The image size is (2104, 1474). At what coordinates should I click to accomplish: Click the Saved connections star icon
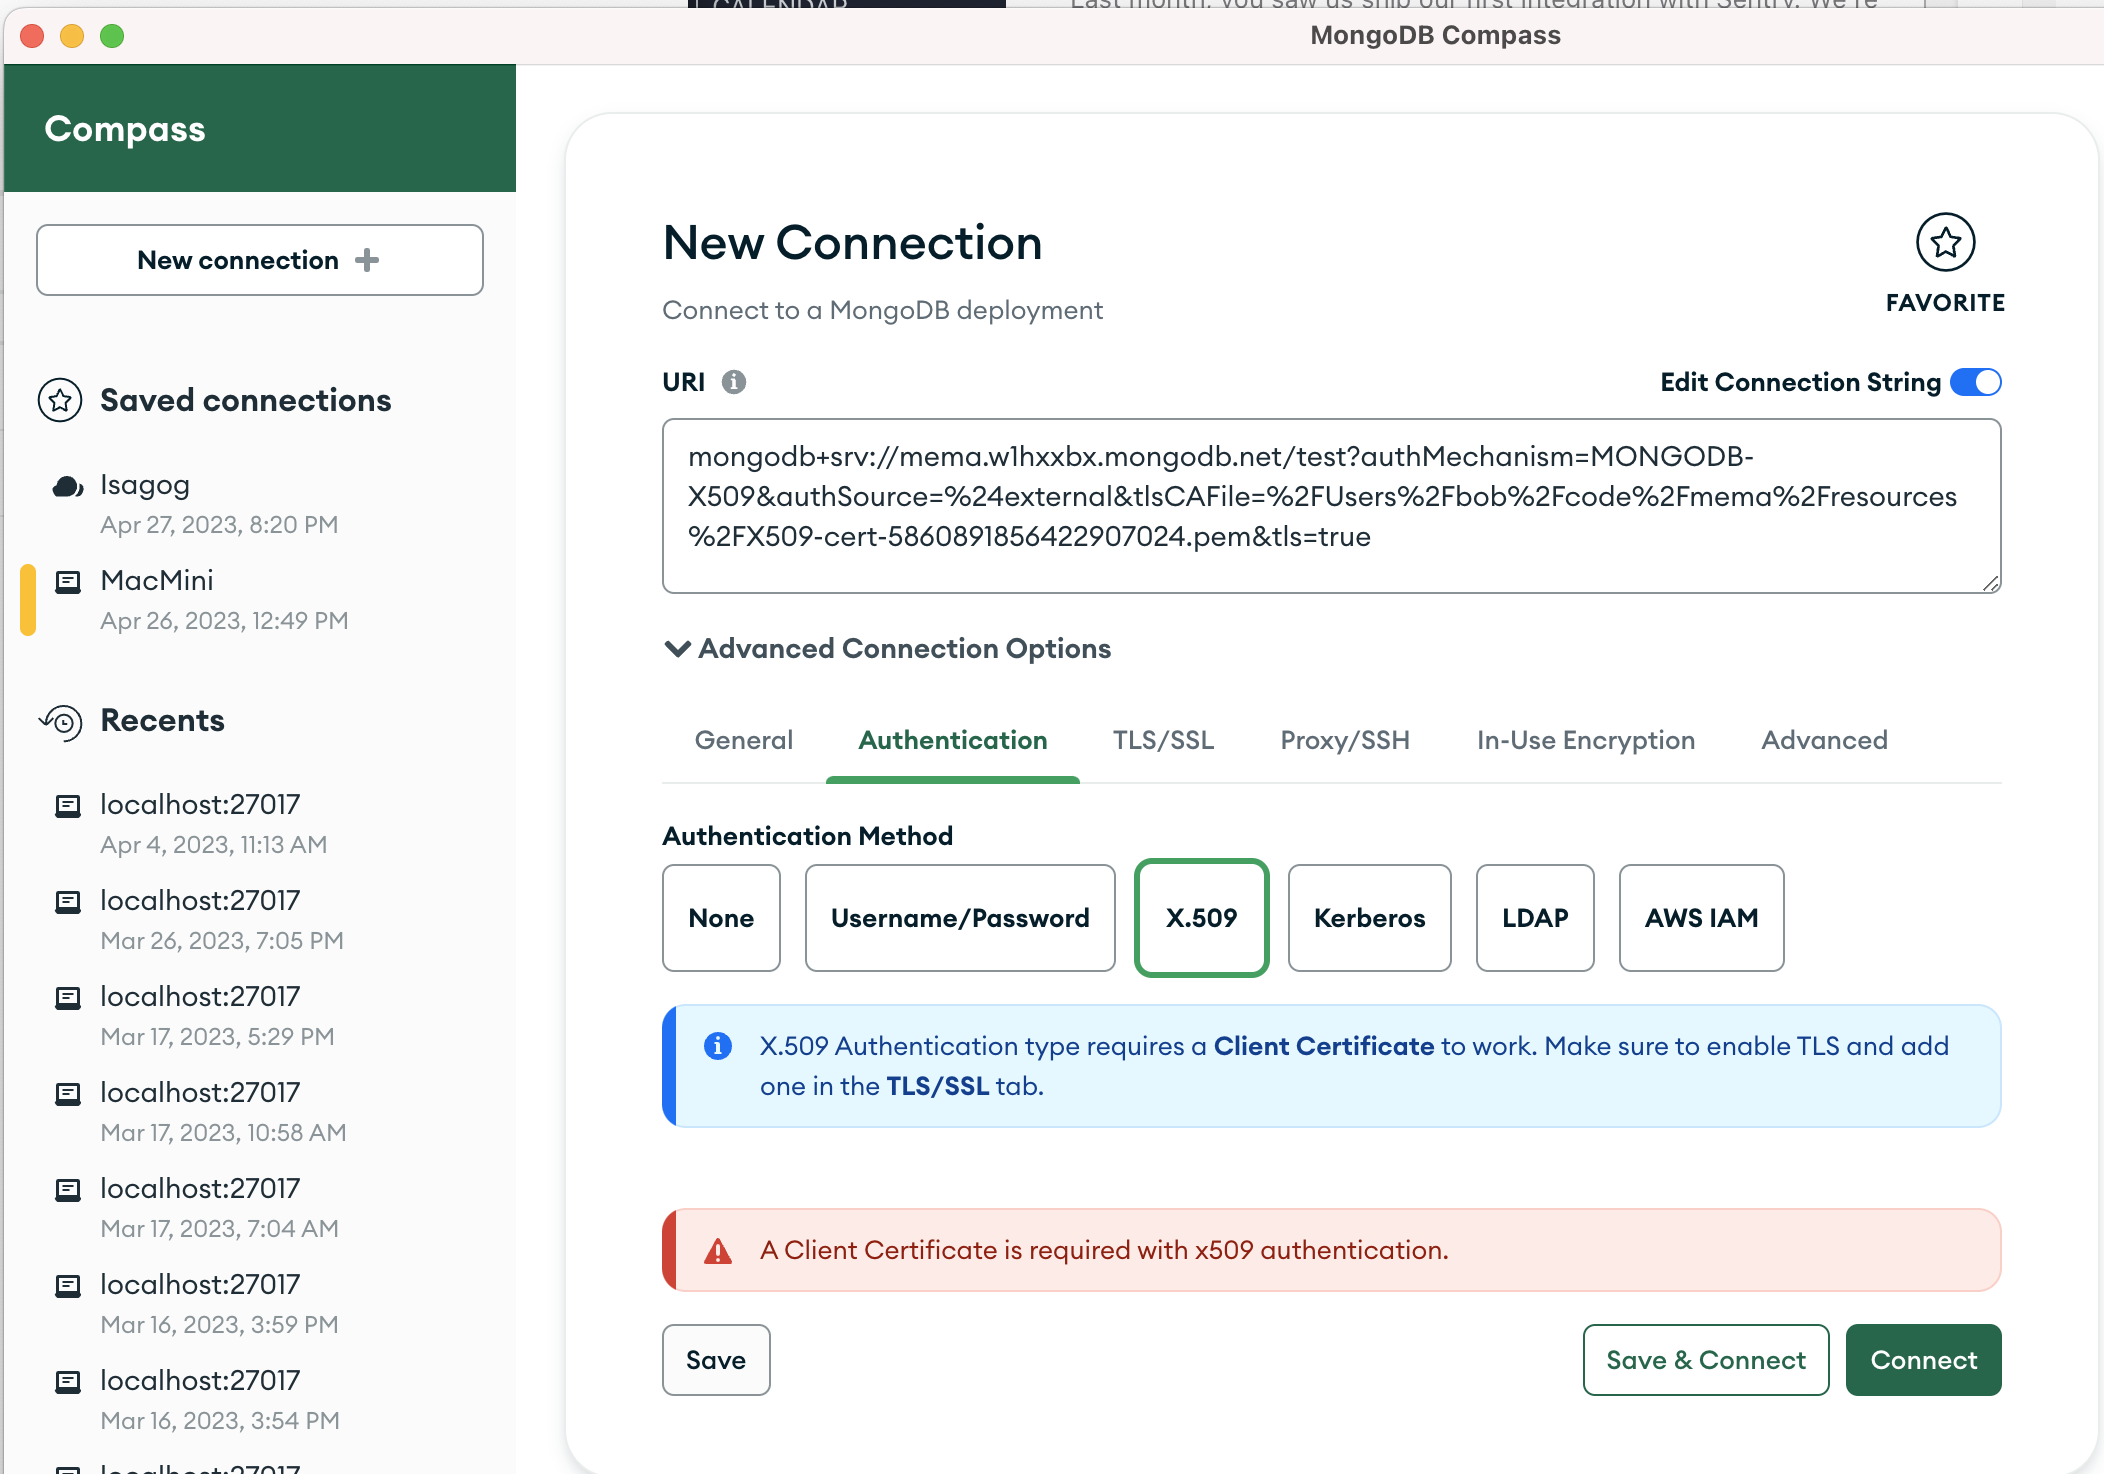tap(60, 400)
